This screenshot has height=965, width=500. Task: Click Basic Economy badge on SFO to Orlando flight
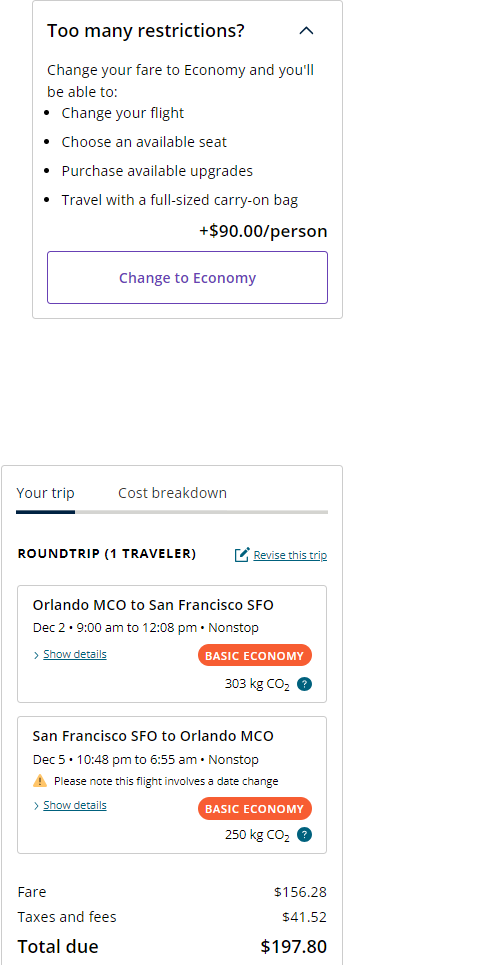(x=255, y=809)
